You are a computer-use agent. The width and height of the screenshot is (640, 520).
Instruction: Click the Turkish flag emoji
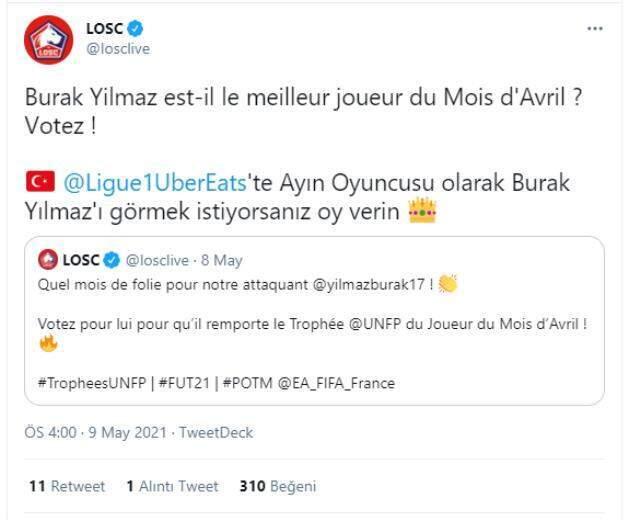point(40,182)
